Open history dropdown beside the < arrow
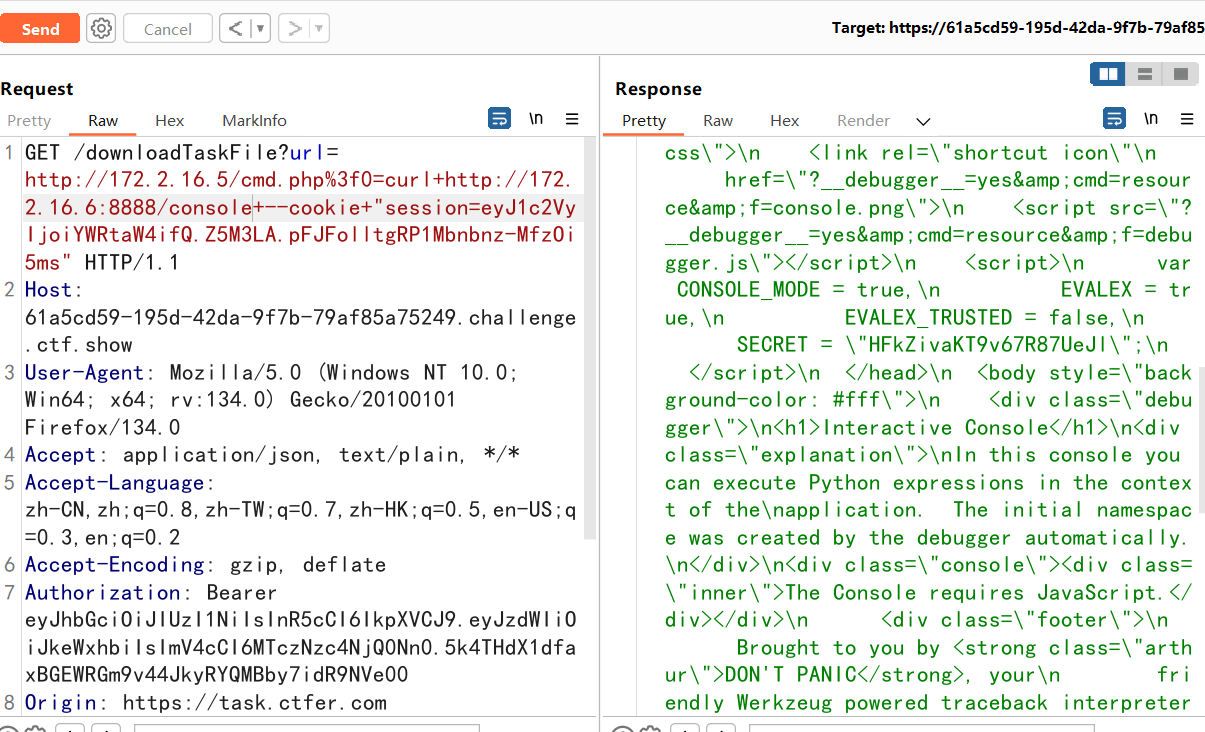 coord(260,29)
